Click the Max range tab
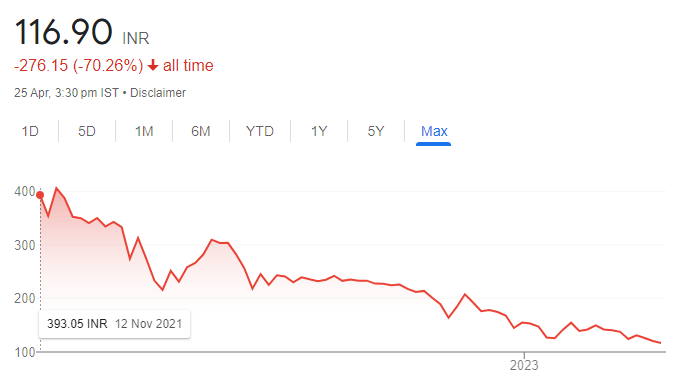The image size is (678, 382). point(434,131)
